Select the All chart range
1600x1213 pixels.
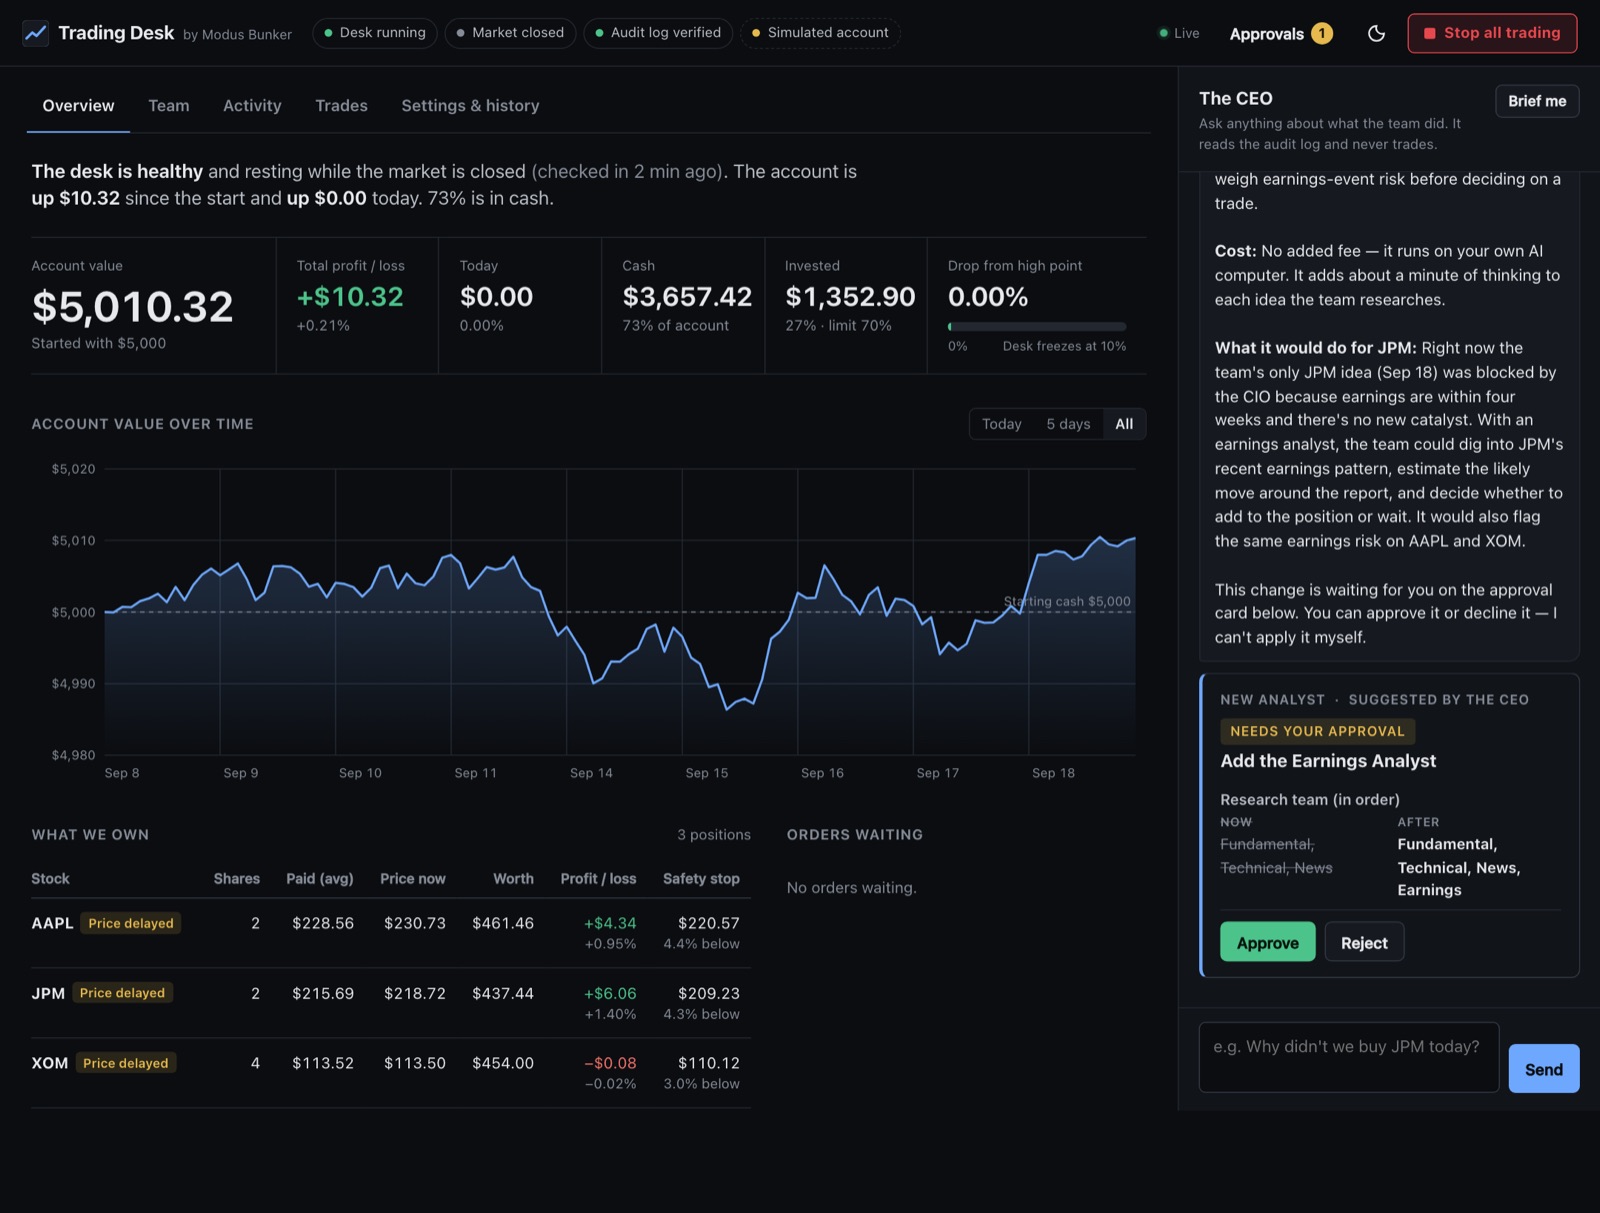(x=1124, y=424)
